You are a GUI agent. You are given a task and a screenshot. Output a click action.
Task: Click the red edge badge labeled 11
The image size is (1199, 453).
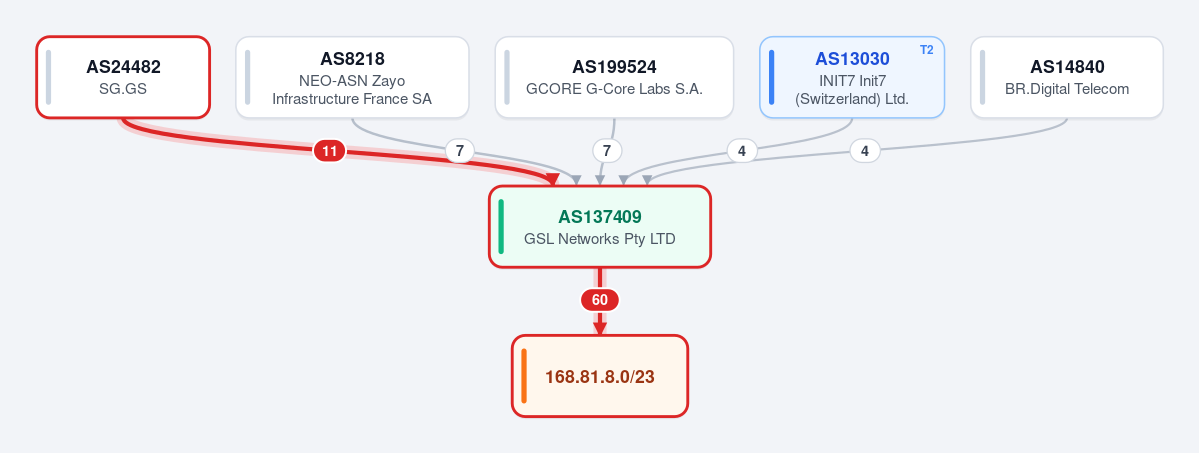(330, 152)
